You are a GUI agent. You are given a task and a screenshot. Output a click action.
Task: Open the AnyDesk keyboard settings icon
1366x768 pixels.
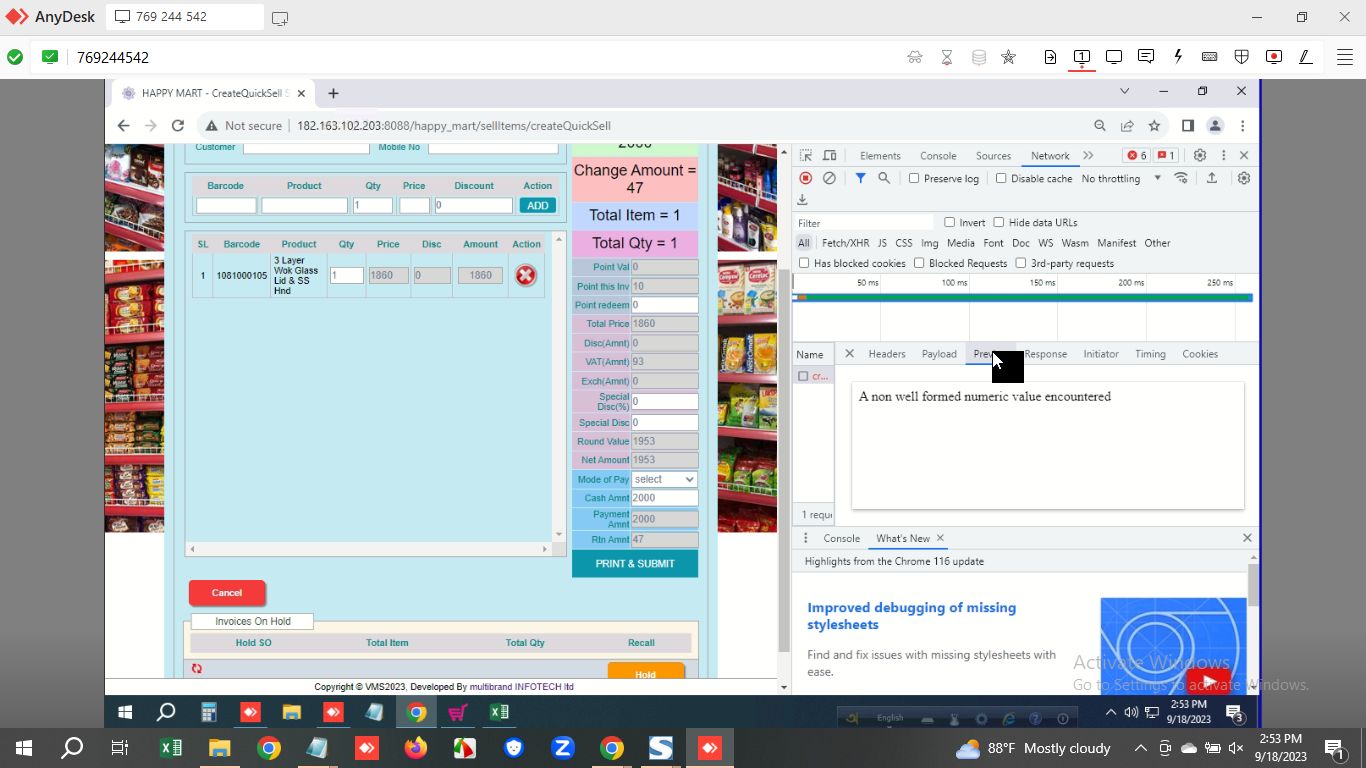(x=1209, y=57)
